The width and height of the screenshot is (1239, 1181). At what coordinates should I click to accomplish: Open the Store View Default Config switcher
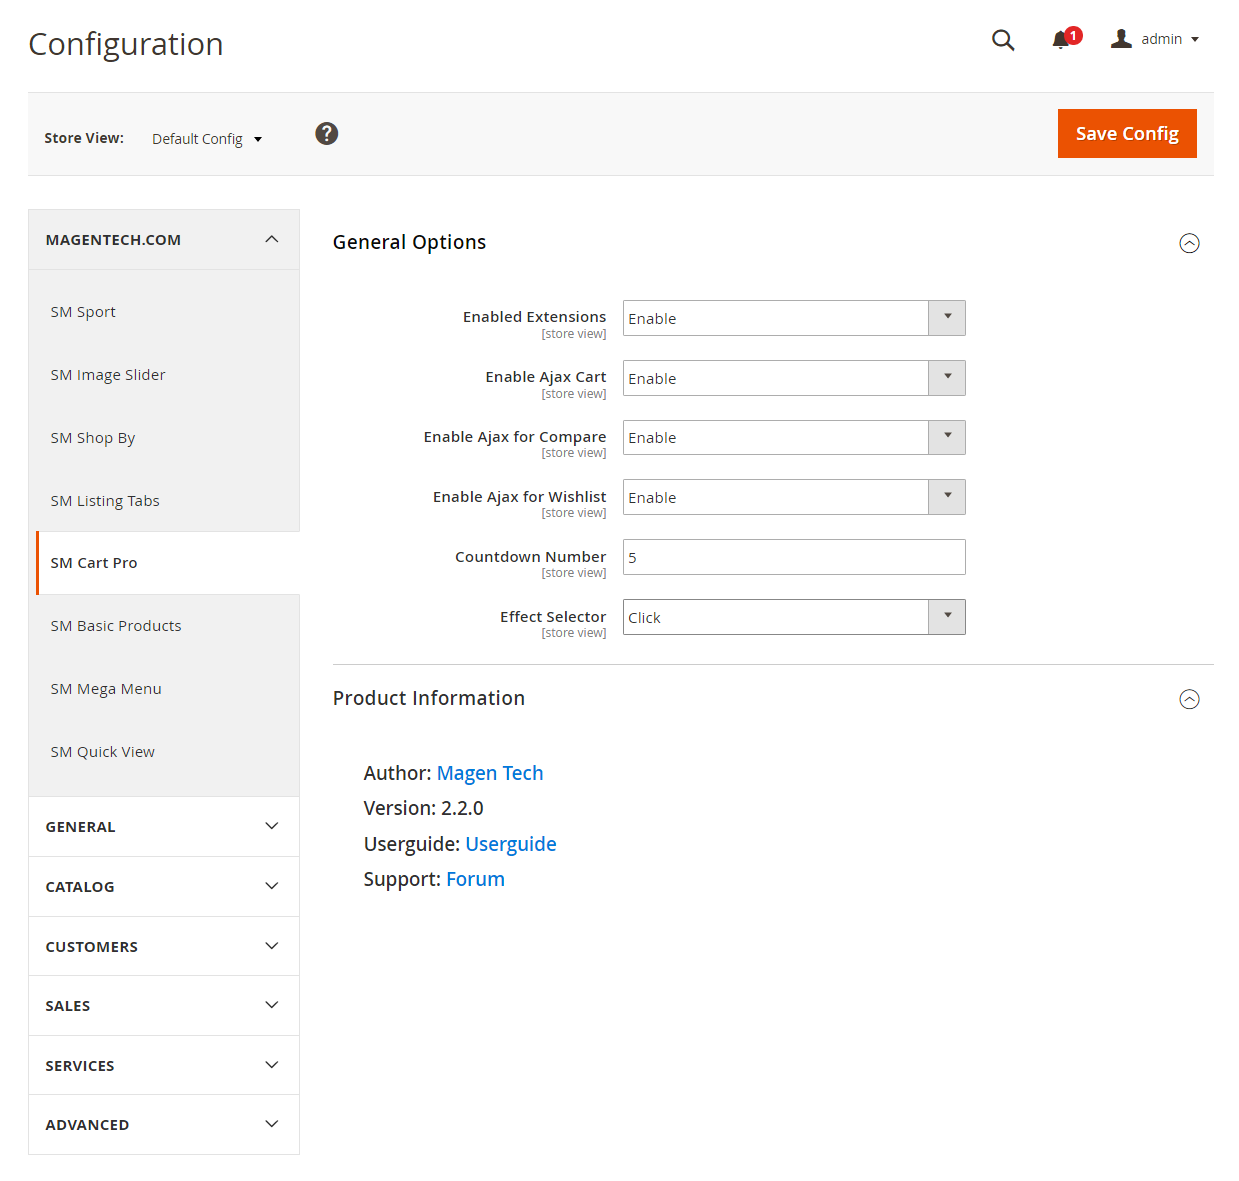pyautogui.click(x=207, y=139)
